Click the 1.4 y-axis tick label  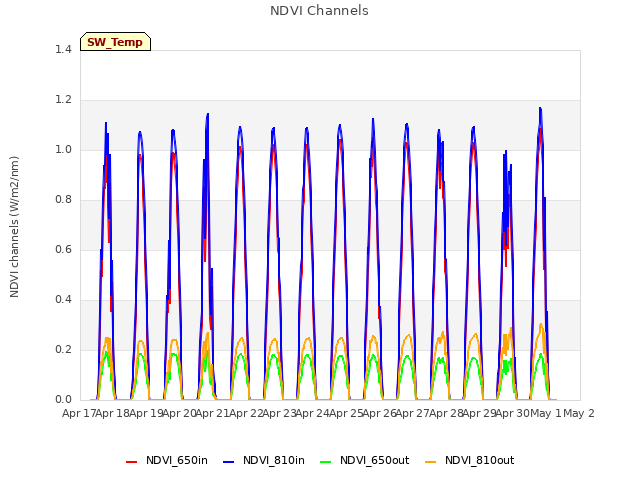63,49
